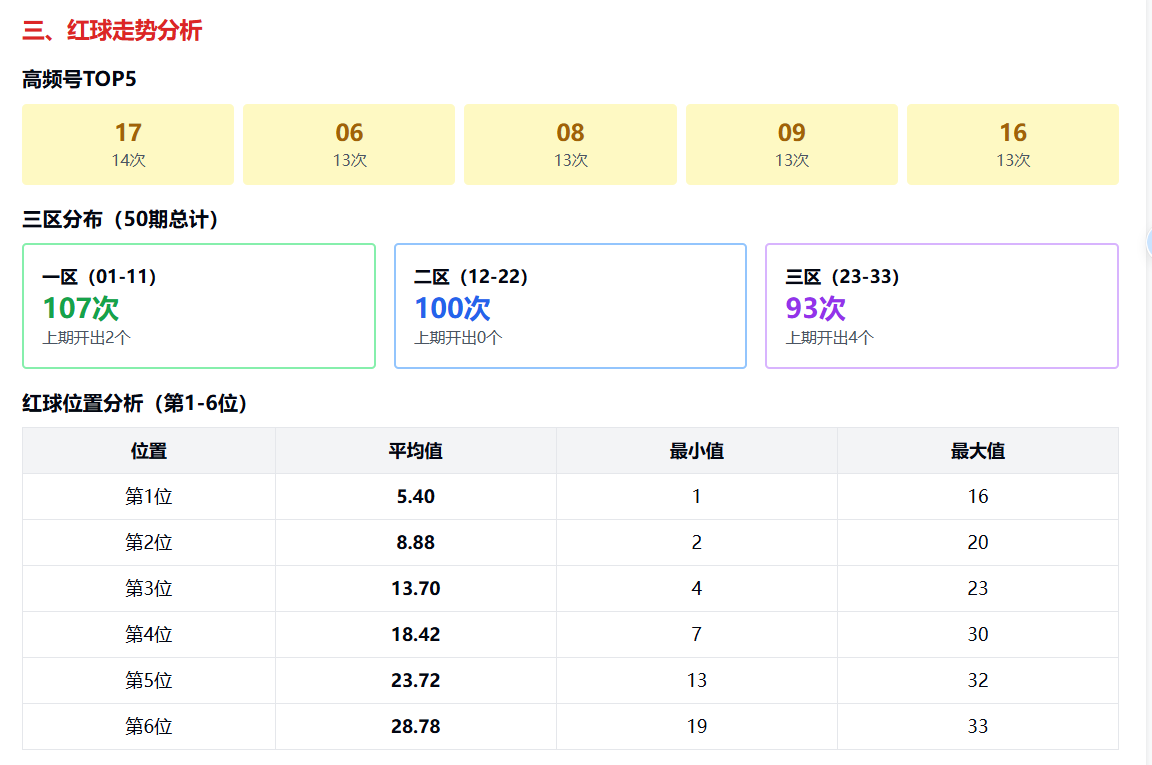Click the 一区 (01-11) distribution box
Screen dimensions: 1152x765
pyautogui.click(x=199, y=306)
